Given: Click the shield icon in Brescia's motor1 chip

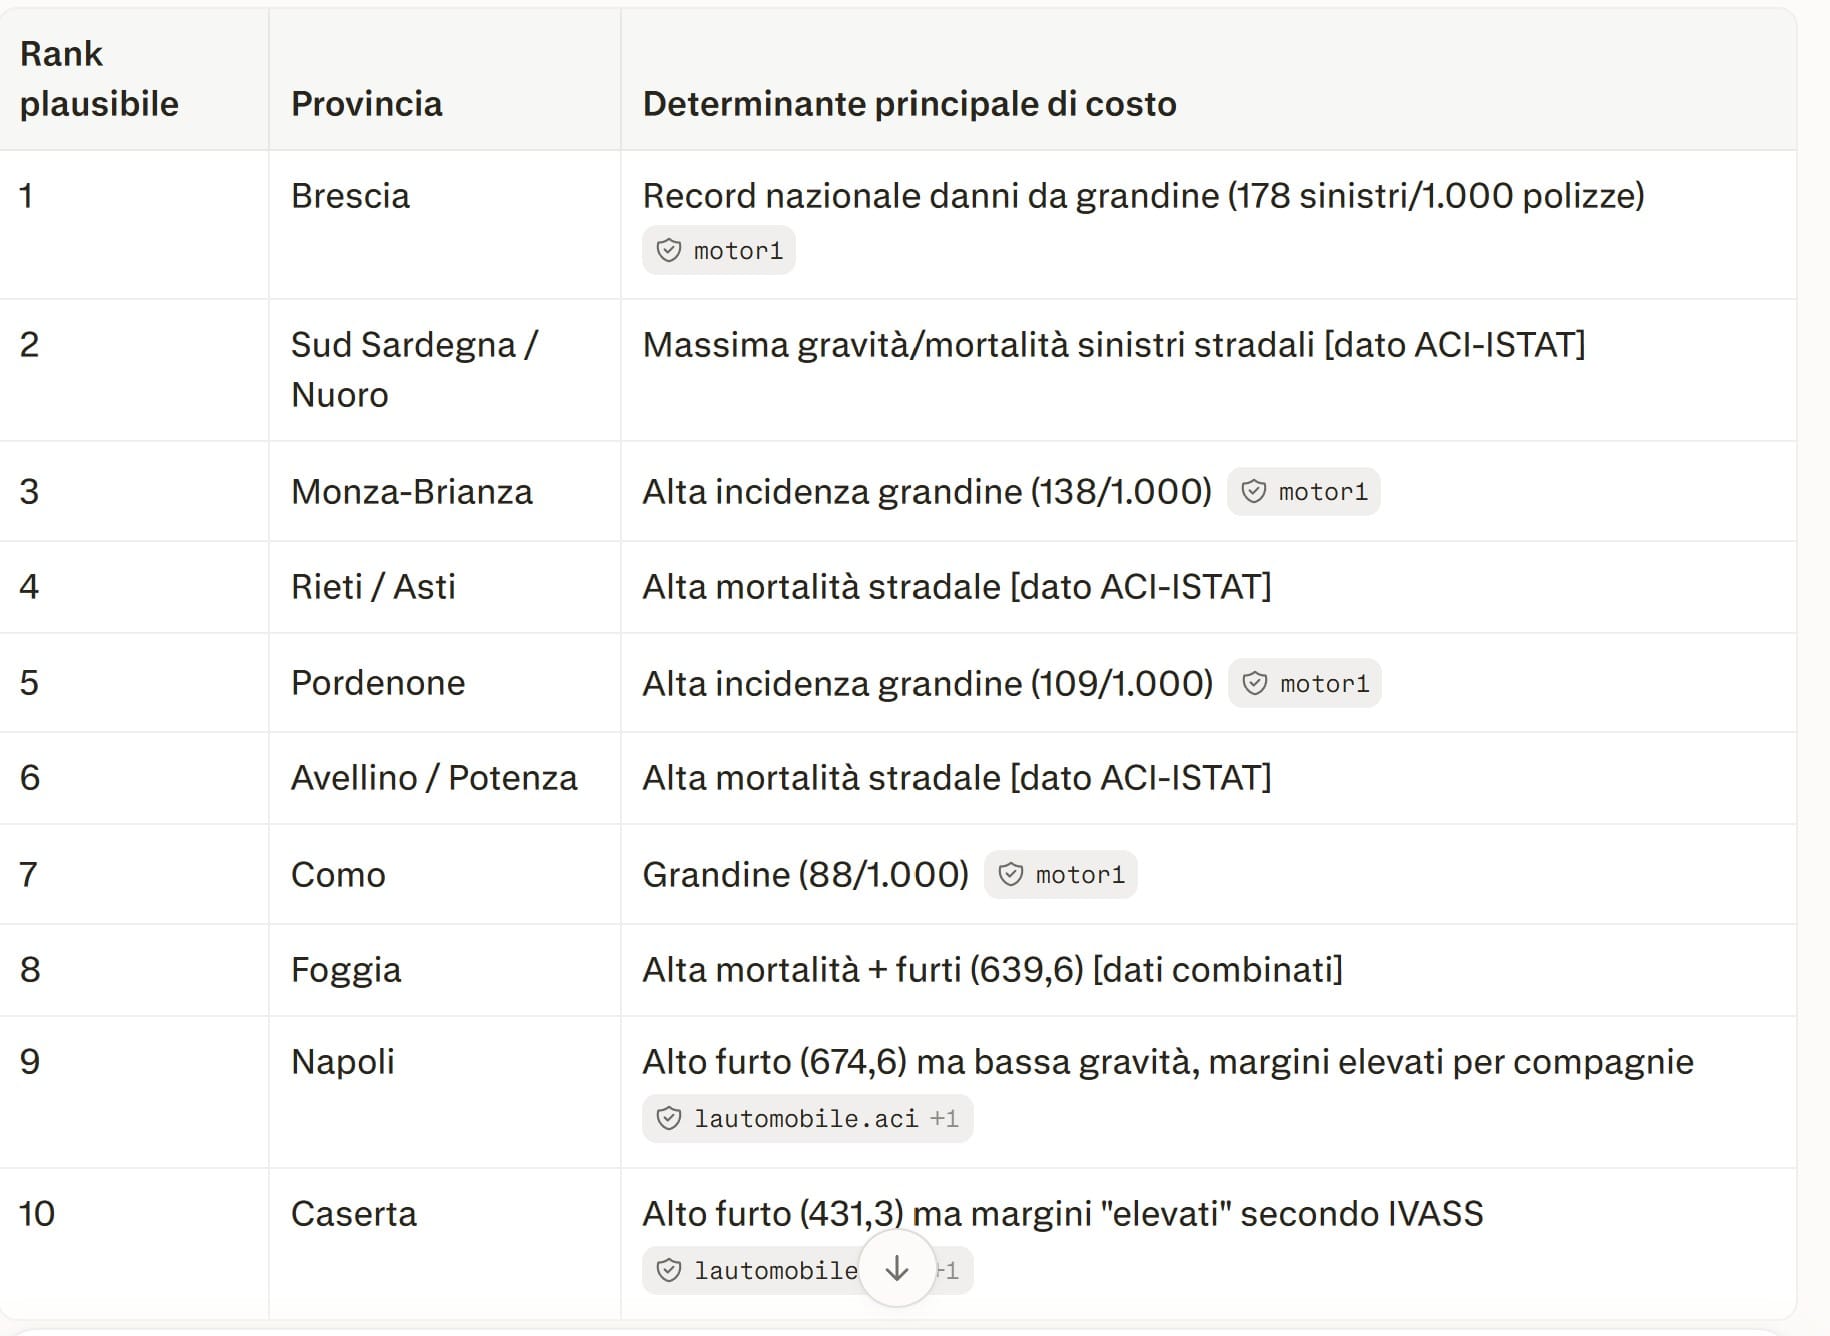Looking at the screenshot, I should point(669,250).
